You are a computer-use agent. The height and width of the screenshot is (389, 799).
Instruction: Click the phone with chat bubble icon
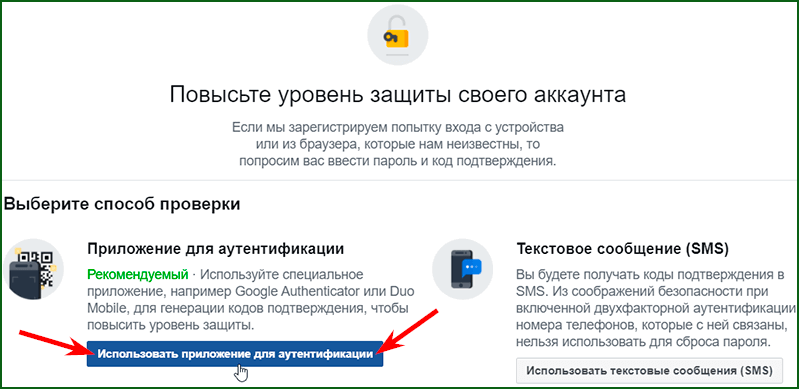(463, 269)
